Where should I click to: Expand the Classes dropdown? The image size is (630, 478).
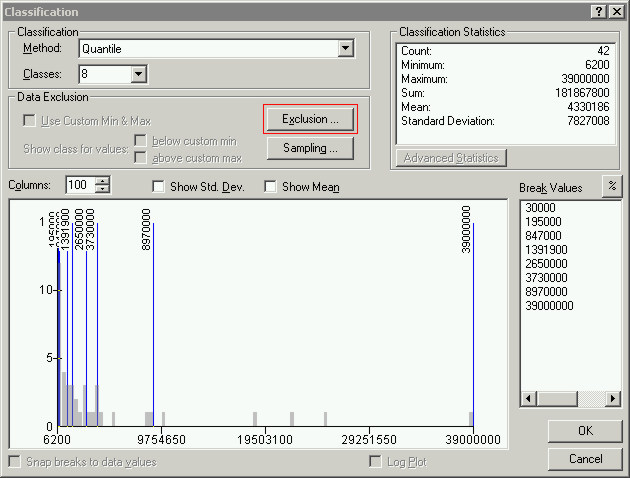139,74
